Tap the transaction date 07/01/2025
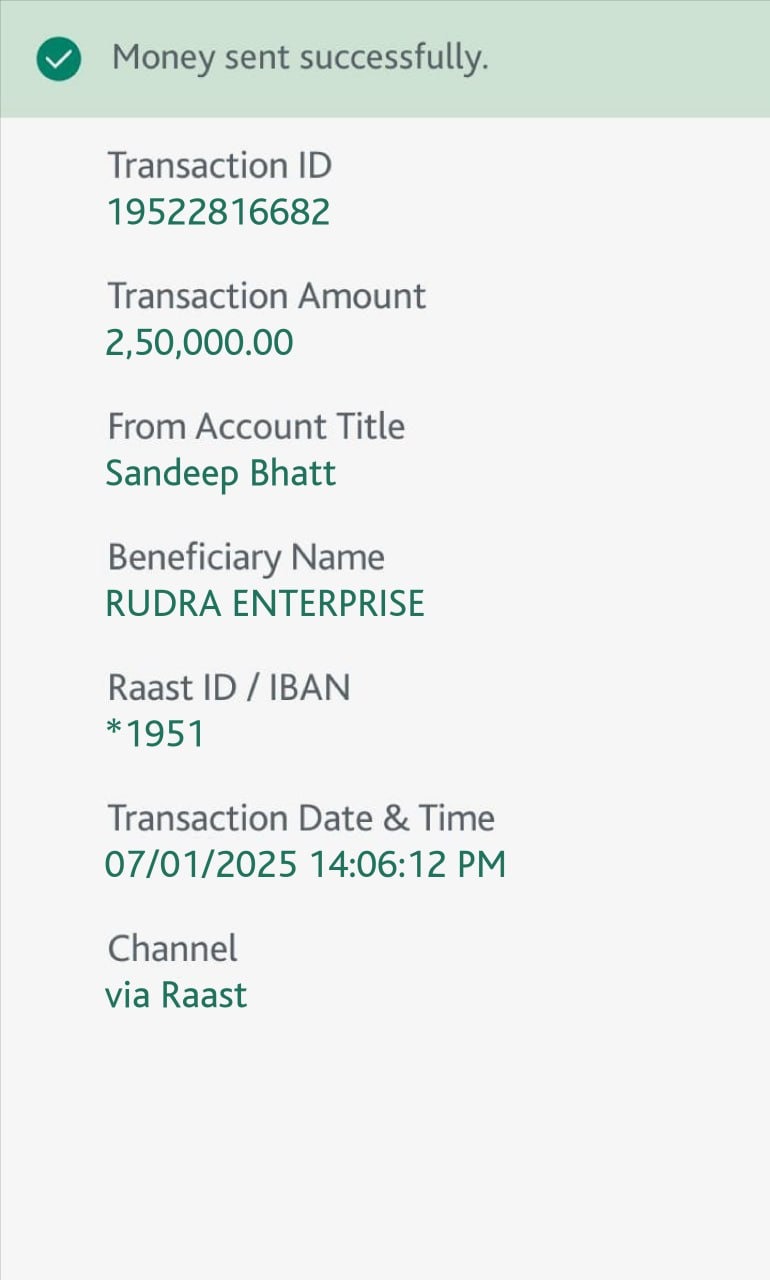Viewport: 770px width, 1280px height. tap(201, 865)
